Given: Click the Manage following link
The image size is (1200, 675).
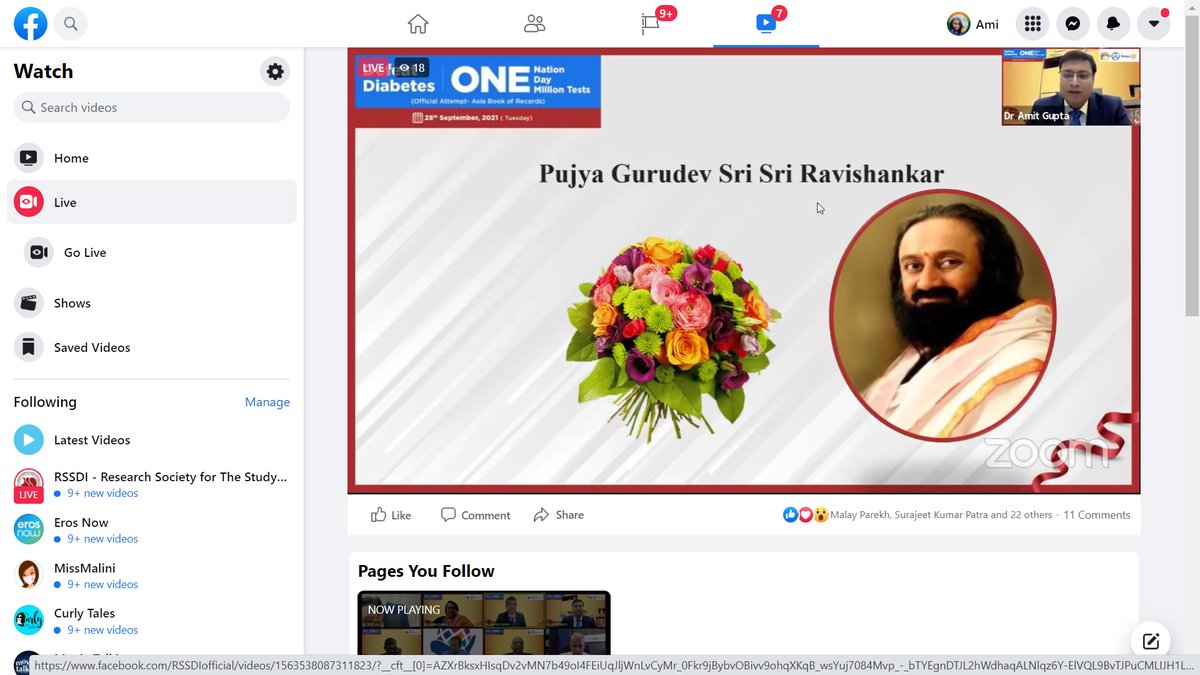Looking at the screenshot, I should click(x=267, y=402).
